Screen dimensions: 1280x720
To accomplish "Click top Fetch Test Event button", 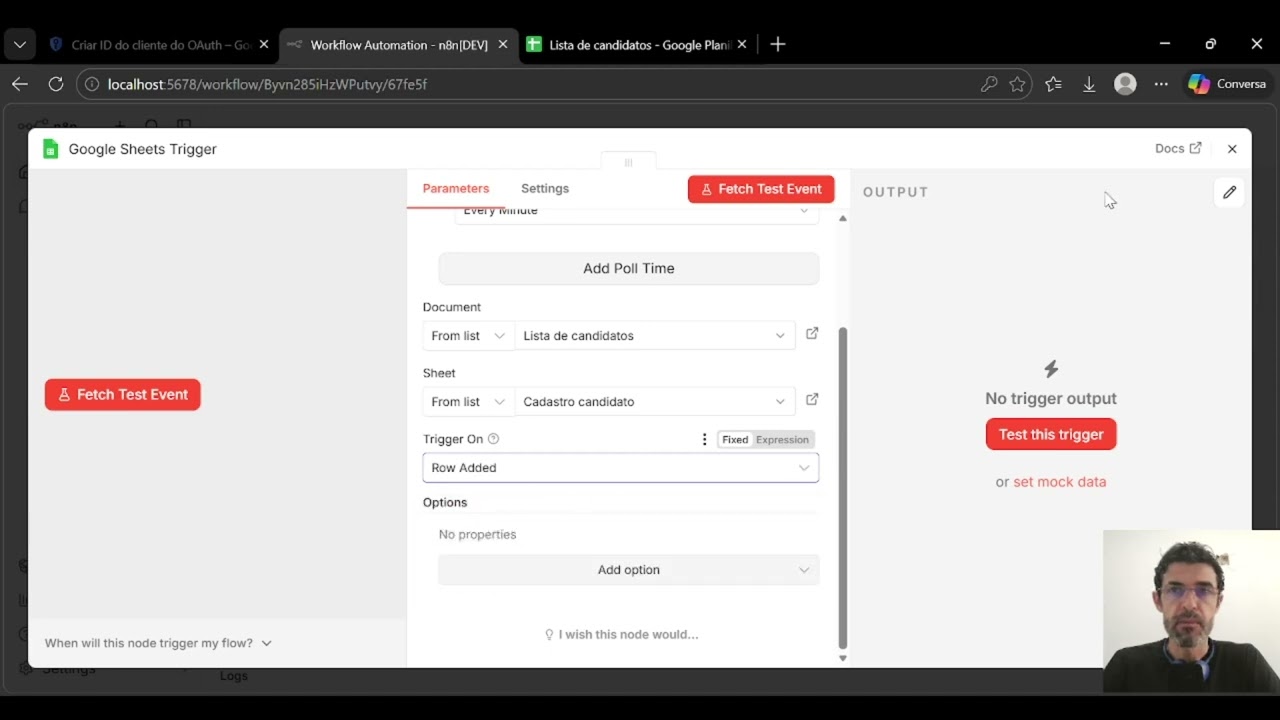I will coord(761,189).
